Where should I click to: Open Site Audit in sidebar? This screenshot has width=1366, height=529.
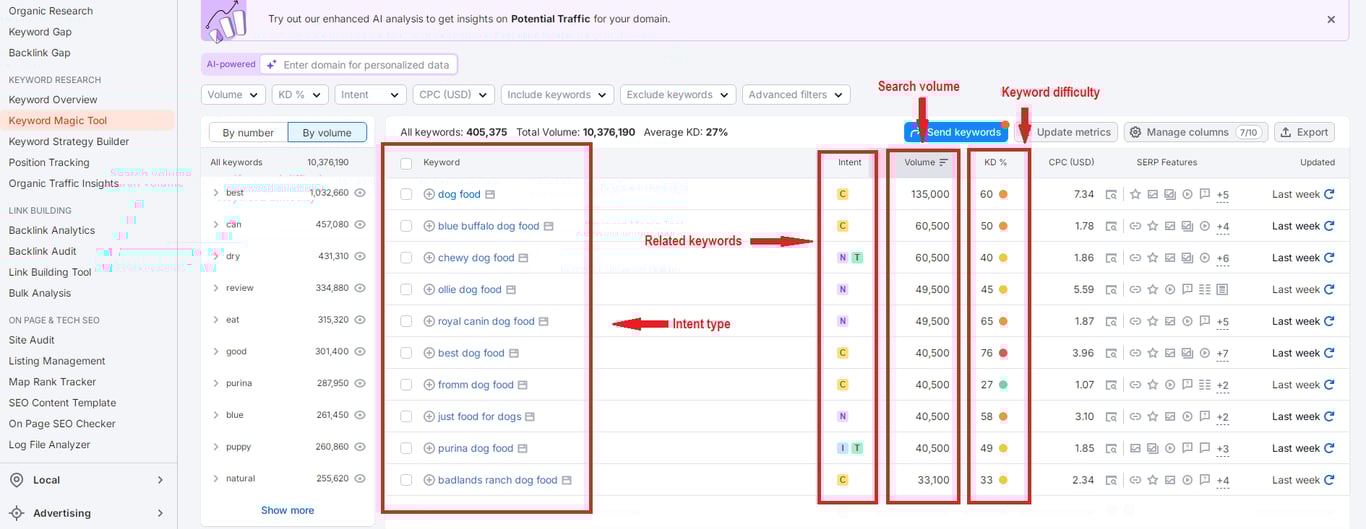pos(32,340)
